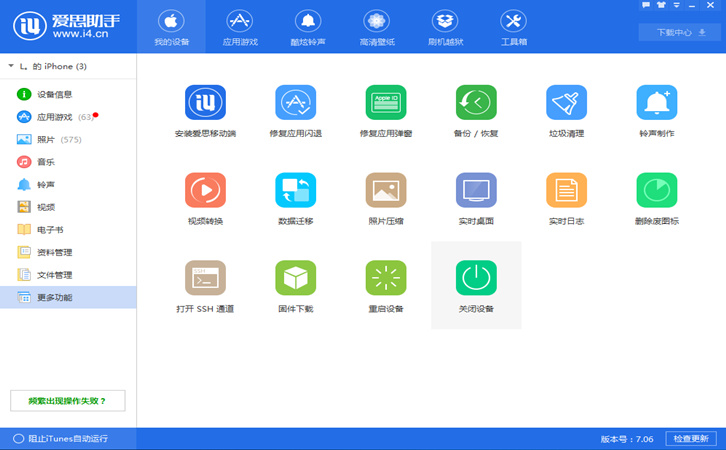Open the 视频转换 video converter
This screenshot has width=726, height=450.
pos(205,190)
